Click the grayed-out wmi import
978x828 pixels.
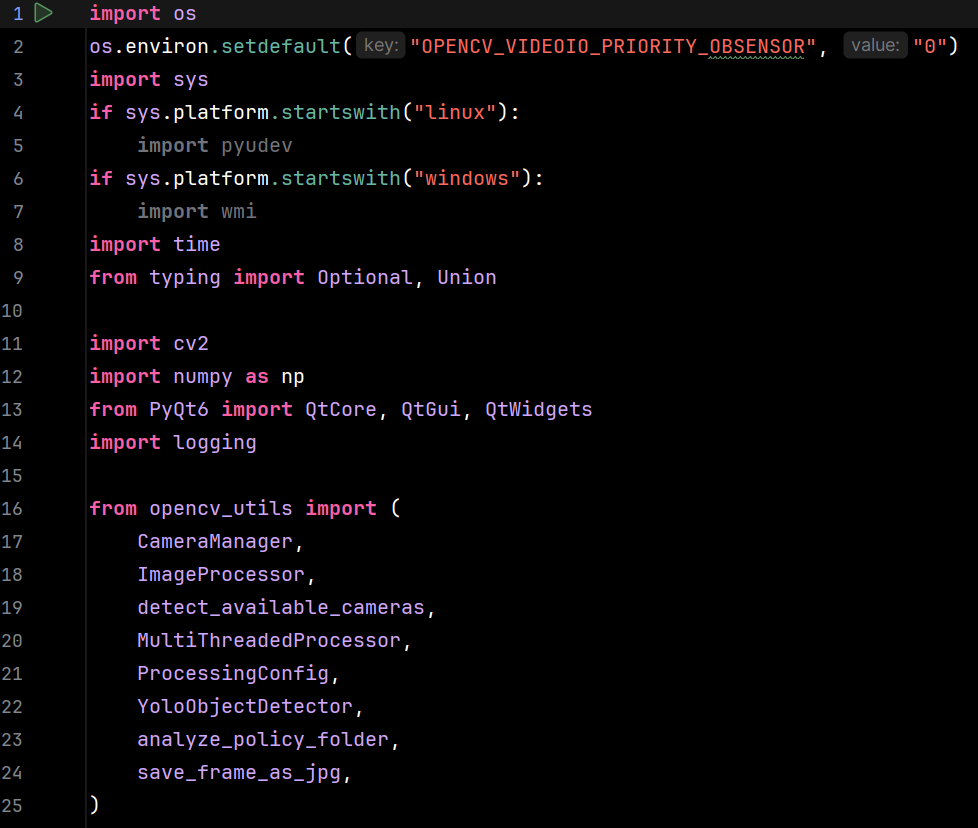click(x=239, y=211)
